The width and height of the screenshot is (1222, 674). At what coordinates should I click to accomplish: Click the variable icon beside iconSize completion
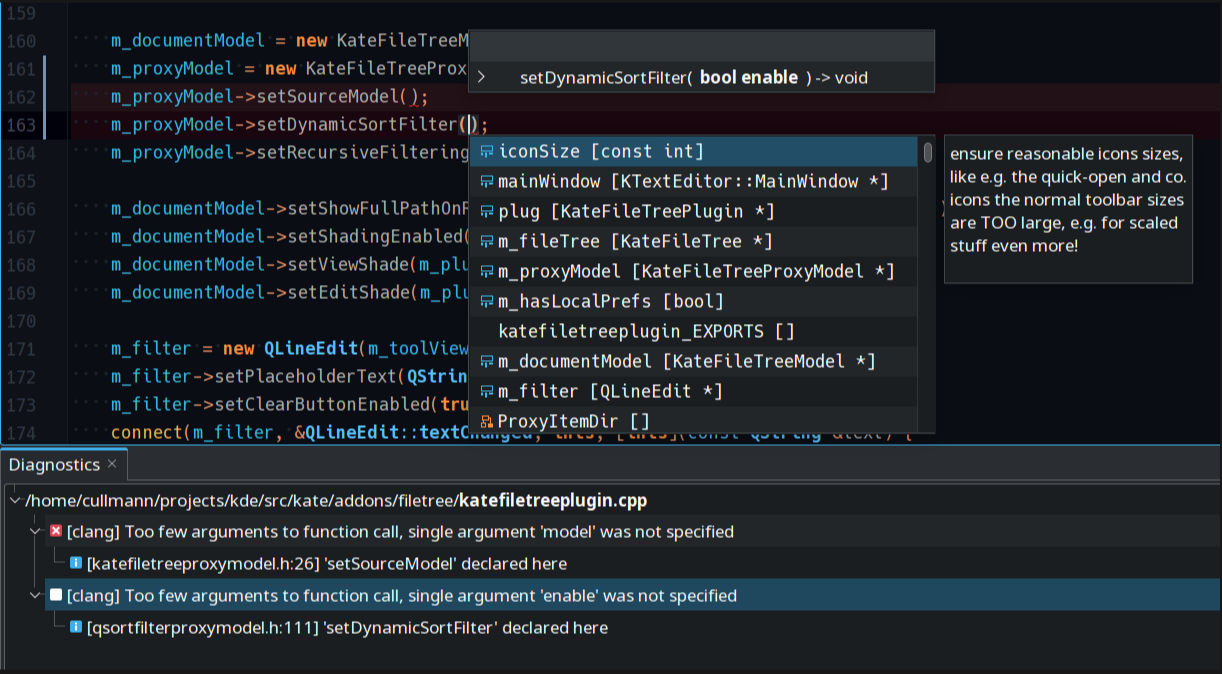486,152
